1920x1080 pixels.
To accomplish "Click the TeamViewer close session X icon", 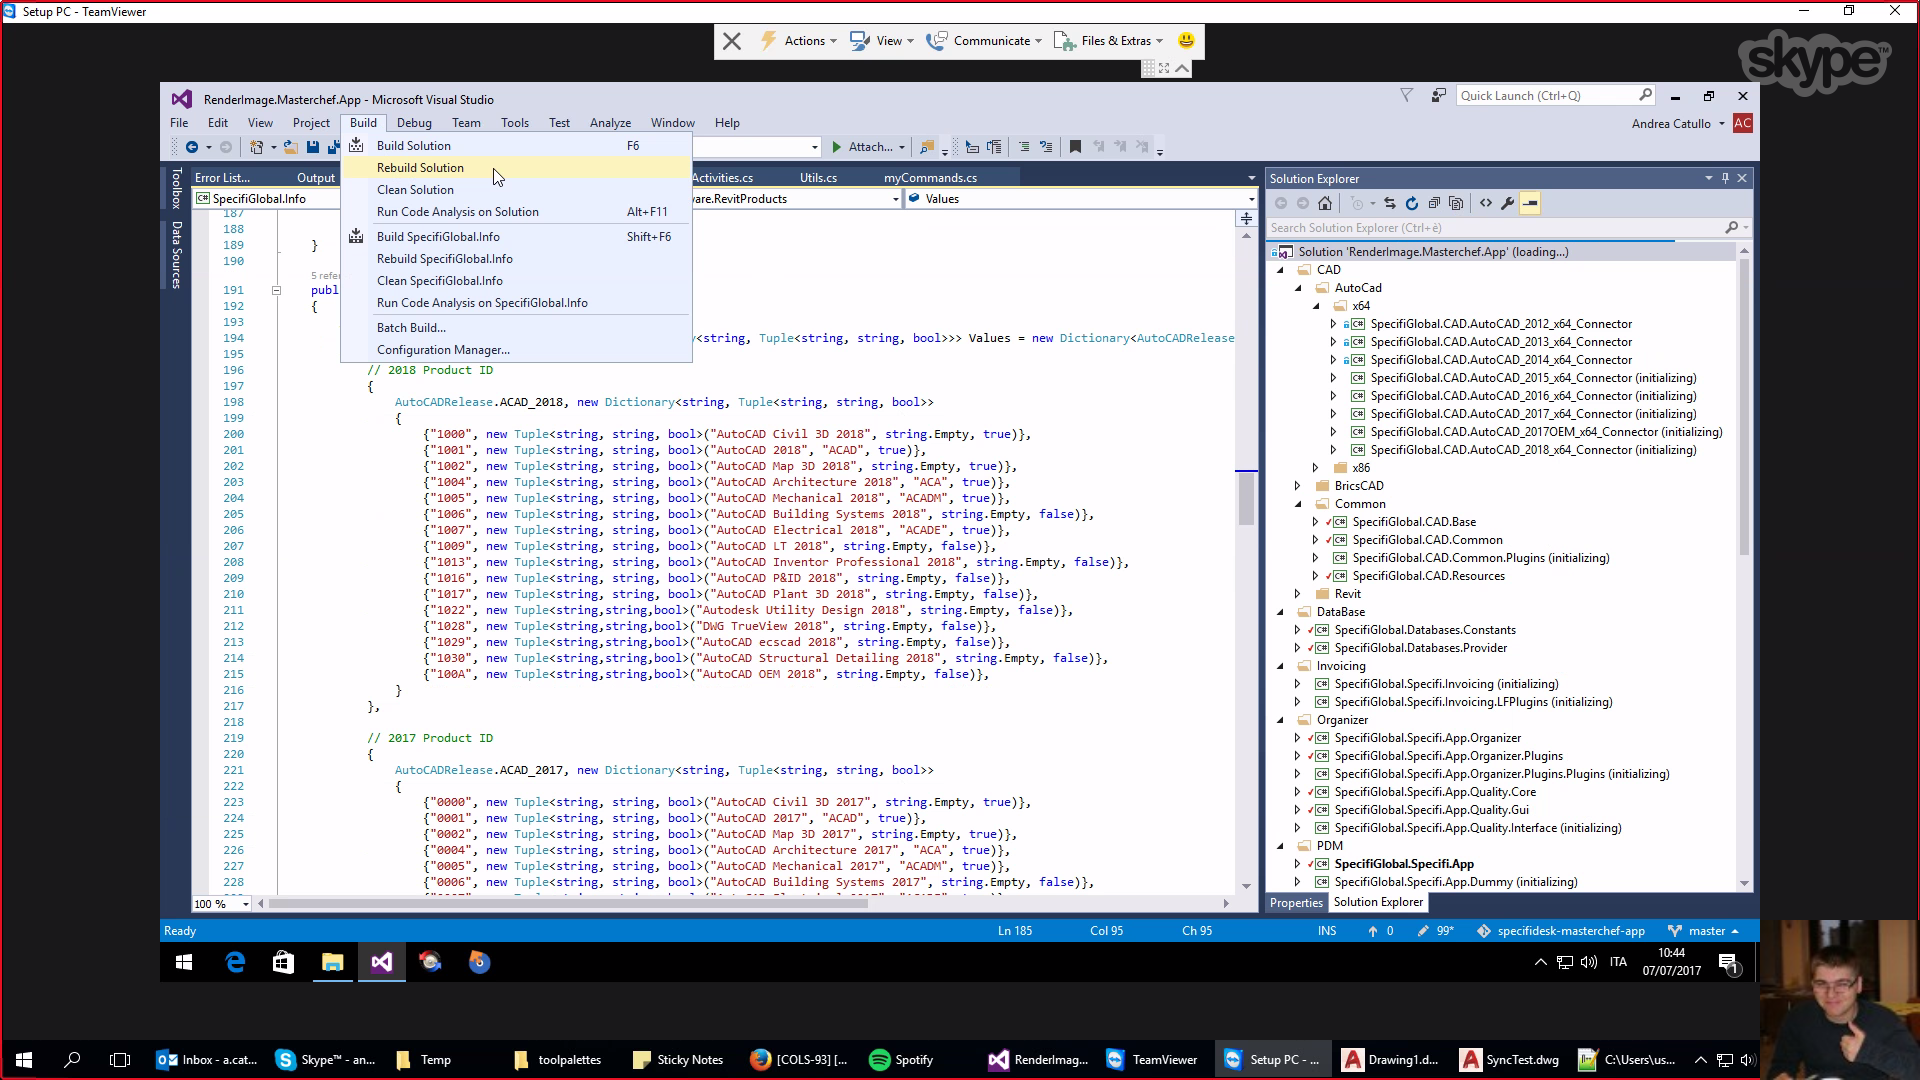I will [x=732, y=41].
